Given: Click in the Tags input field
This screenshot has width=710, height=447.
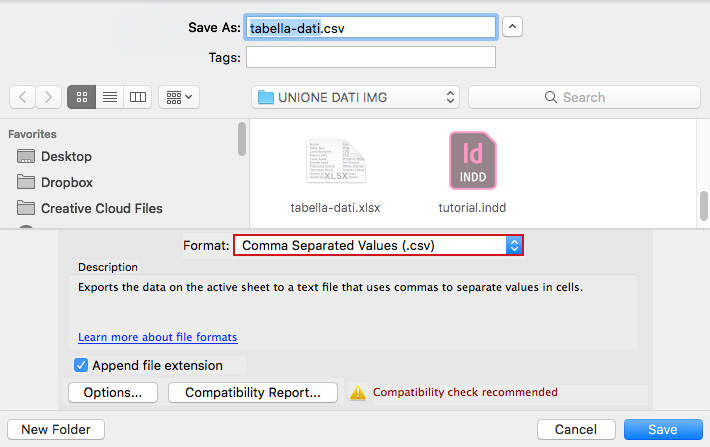Looking at the screenshot, I should [x=371, y=58].
